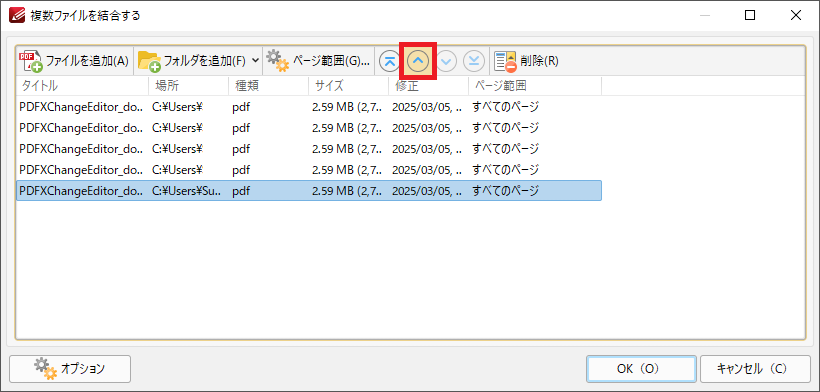Screen dimensions: 820x392
Task: Click the highlighted row's PDFXChangeEditor_do.. title
Action: coord(81,191)
